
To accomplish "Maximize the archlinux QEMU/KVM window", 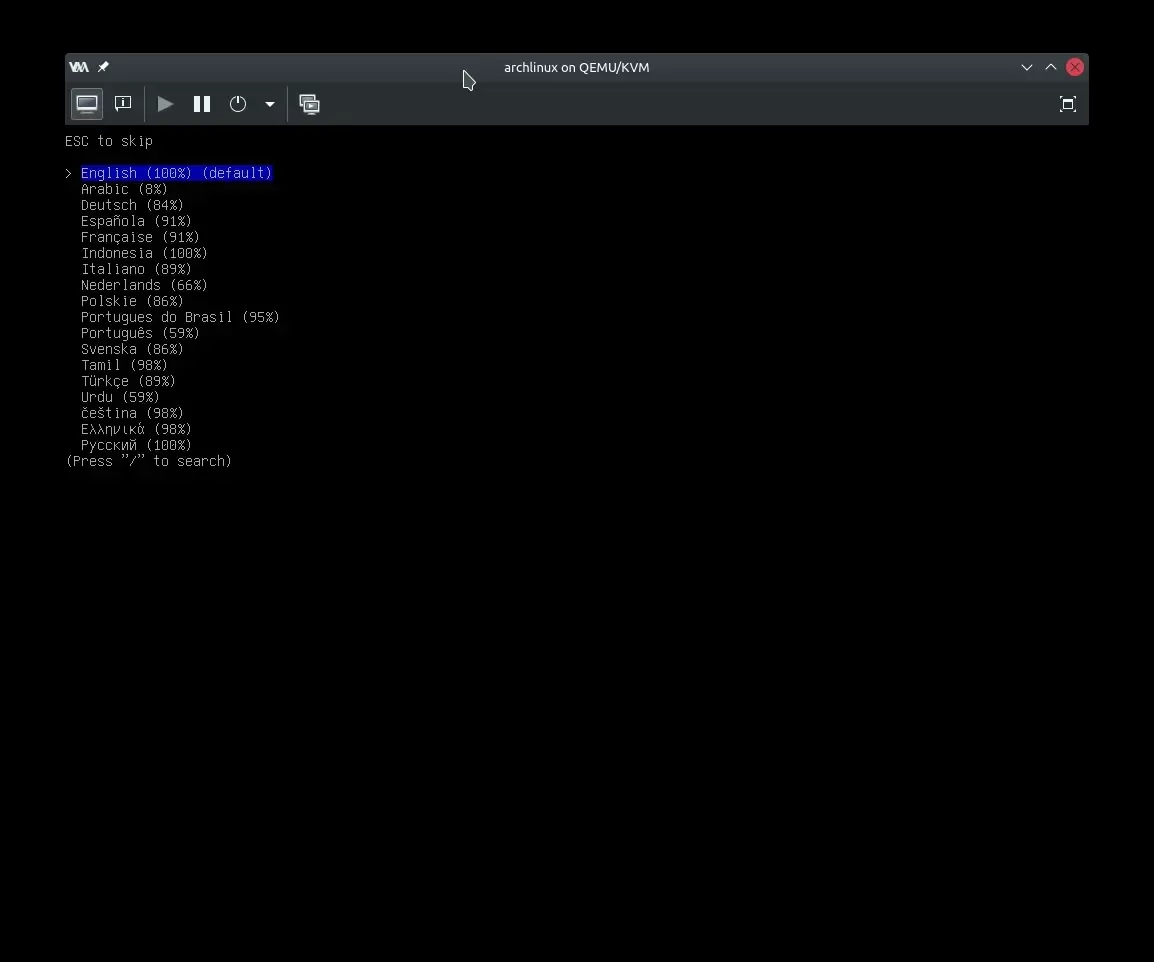I will click(1050, 67).
